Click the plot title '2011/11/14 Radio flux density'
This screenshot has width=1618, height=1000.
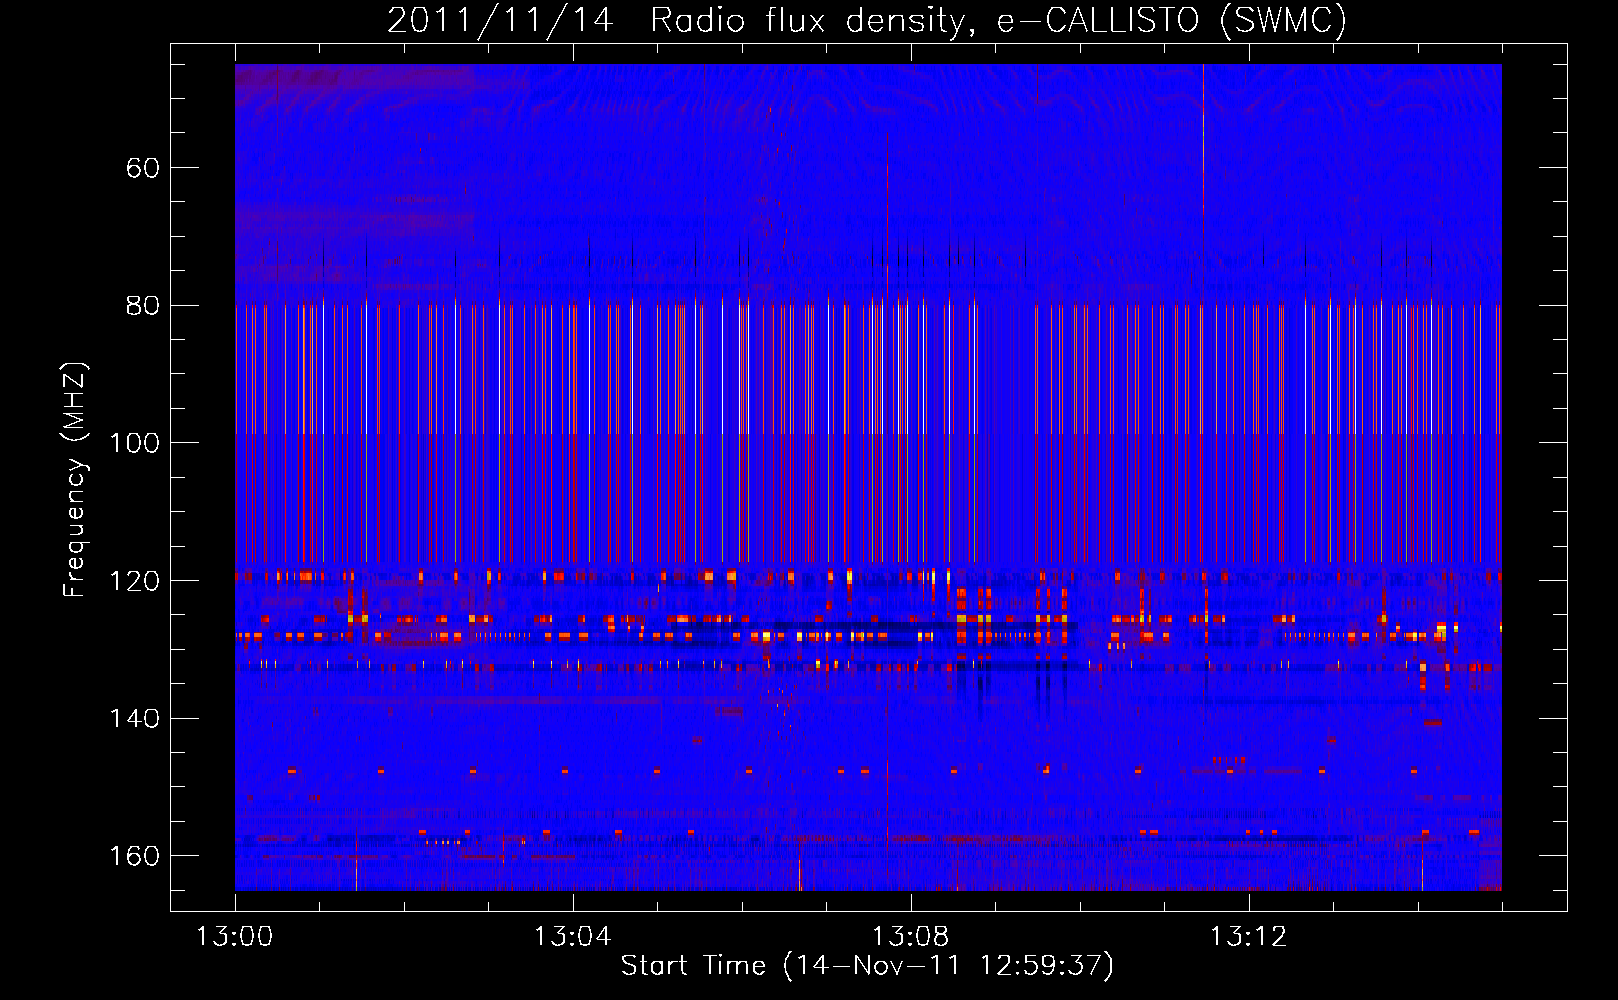coord(867,20)
